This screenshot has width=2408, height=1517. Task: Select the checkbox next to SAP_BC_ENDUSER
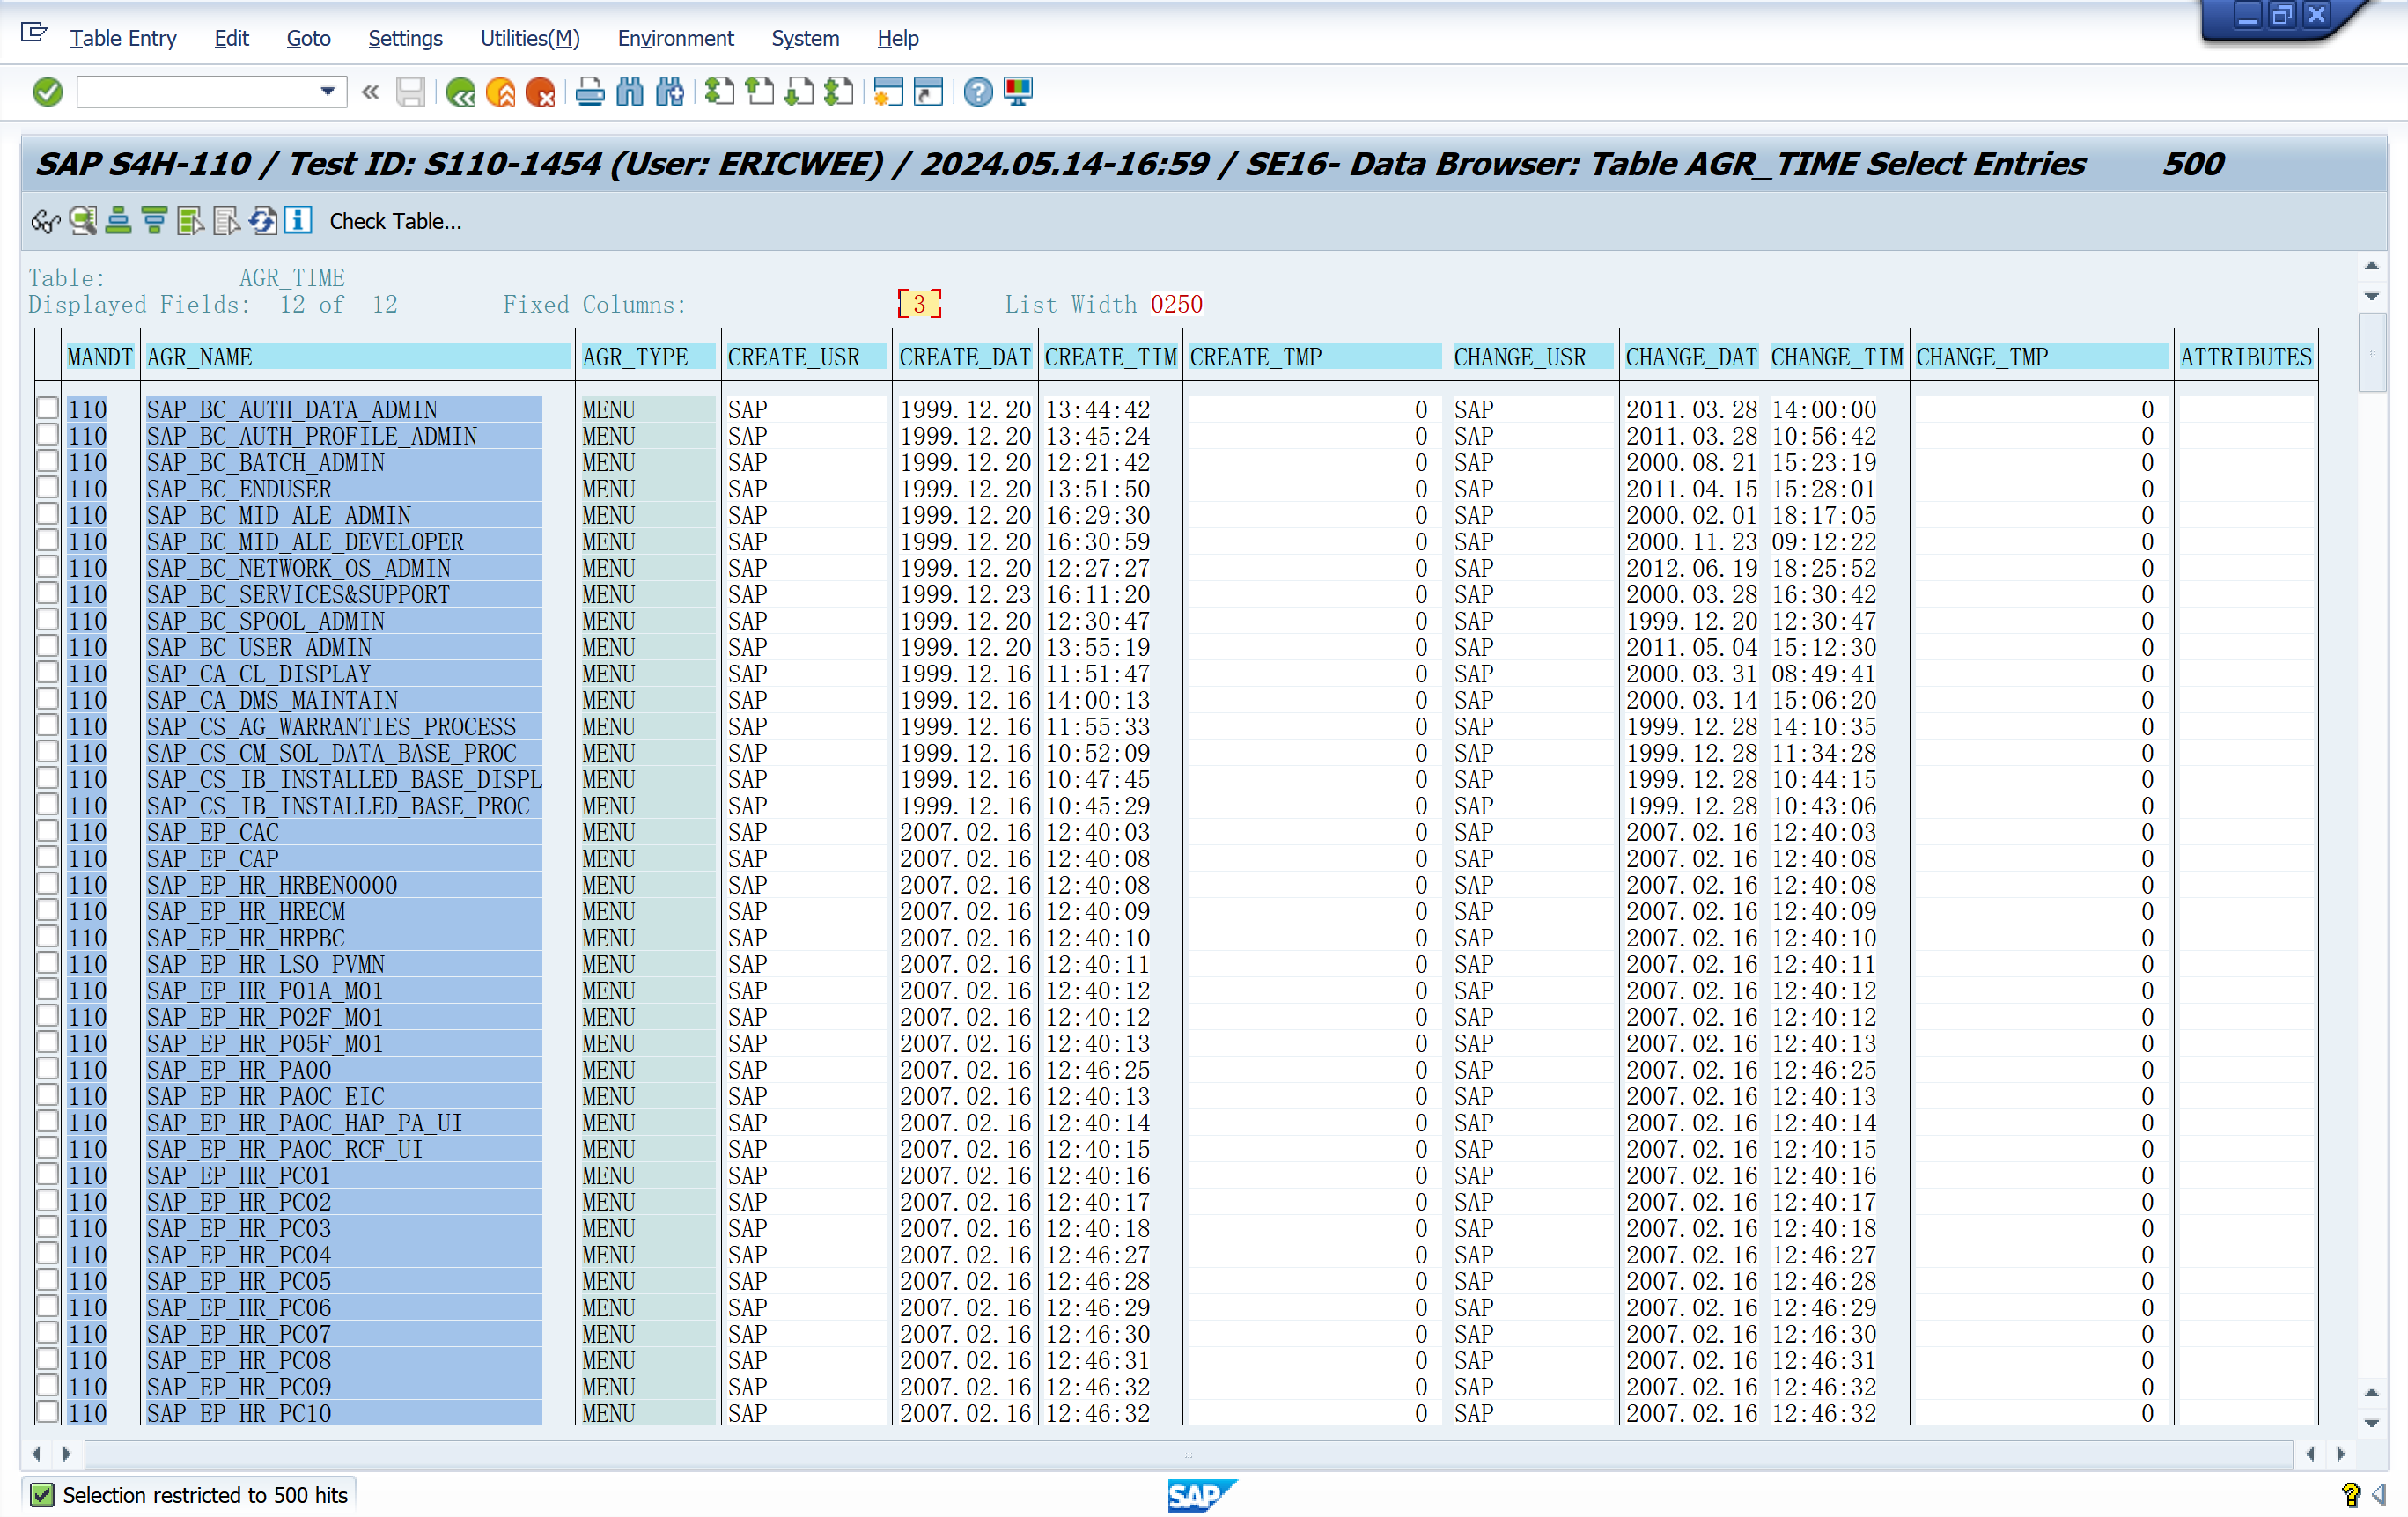point(47,488)
